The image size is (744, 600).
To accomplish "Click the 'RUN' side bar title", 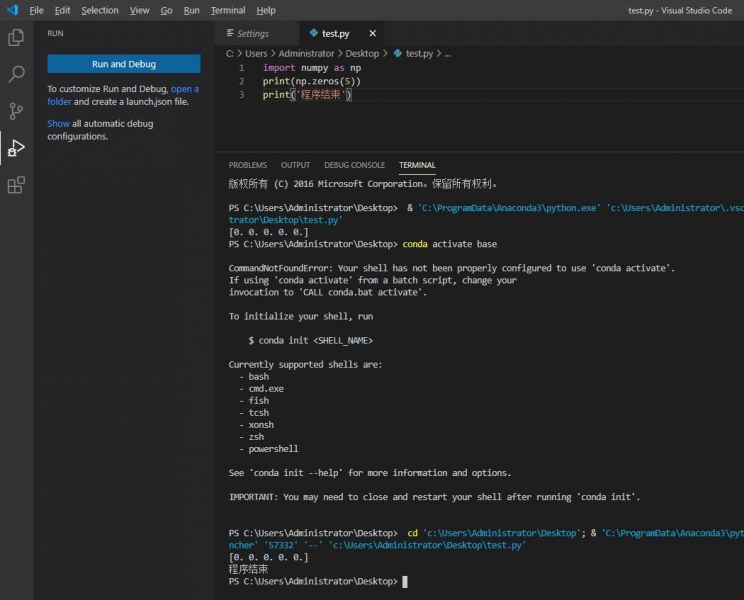I will pyautogui.click(x=55, y=33).
